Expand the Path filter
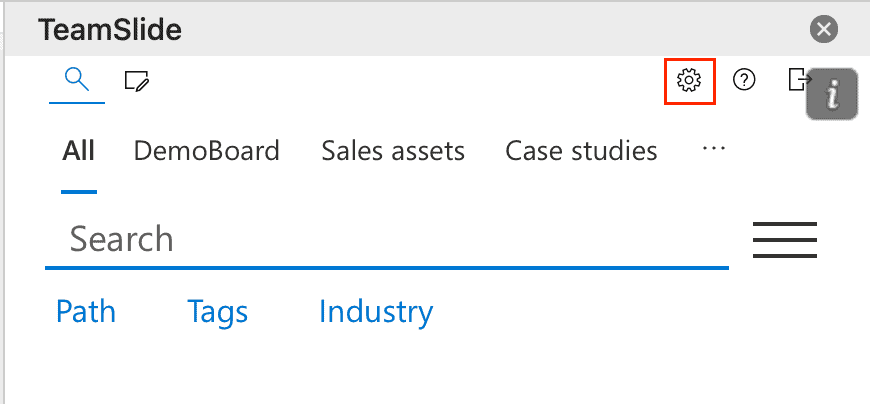The height and width of the screenshot is (404, 870). 86,311
